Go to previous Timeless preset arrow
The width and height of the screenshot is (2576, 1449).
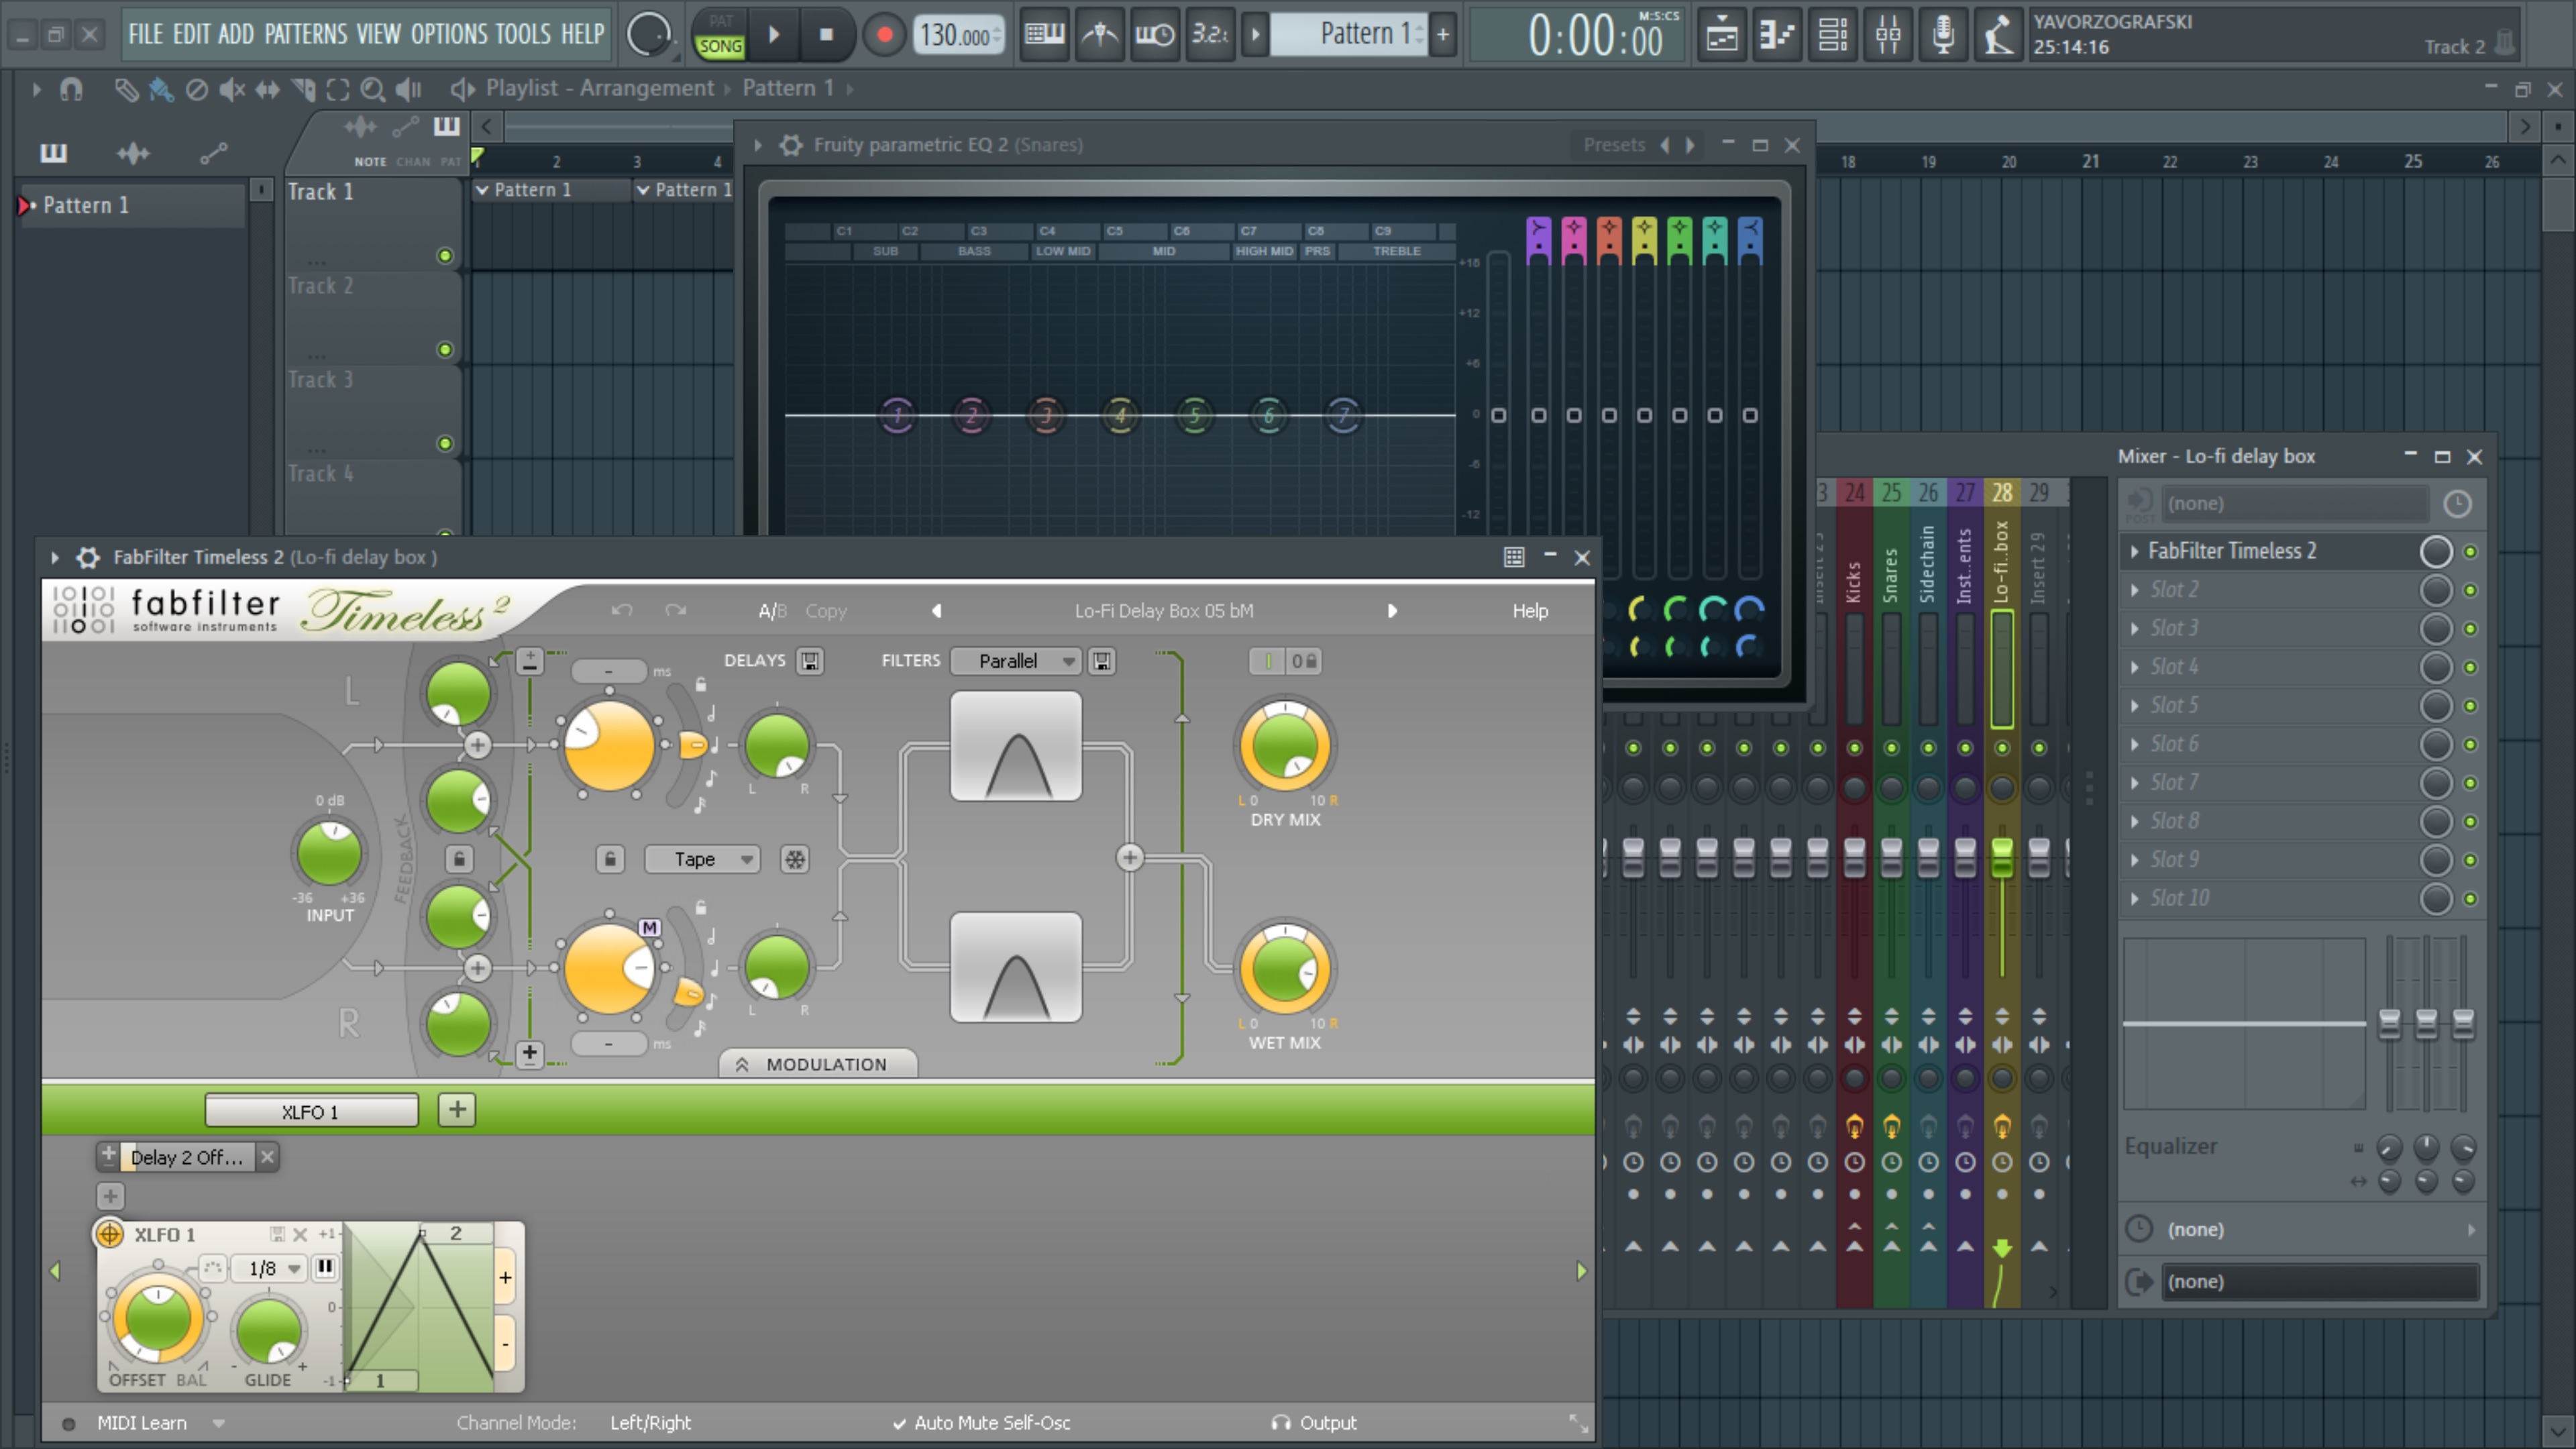click(x=936, y=611)
